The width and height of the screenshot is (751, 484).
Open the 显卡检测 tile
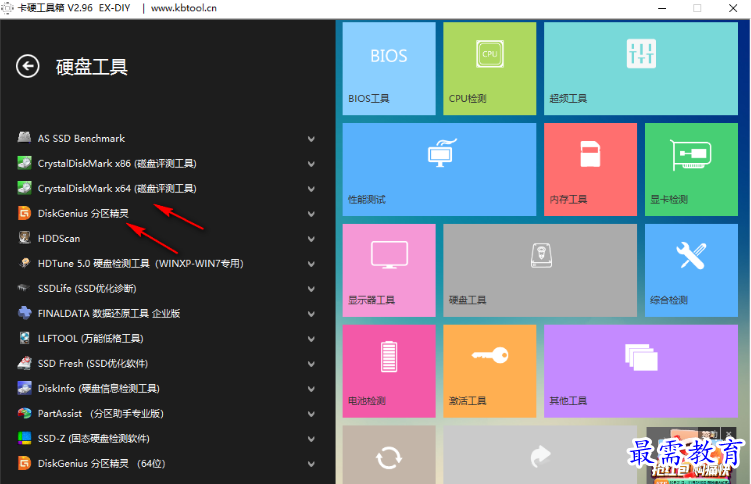click(x=692, y=169)
